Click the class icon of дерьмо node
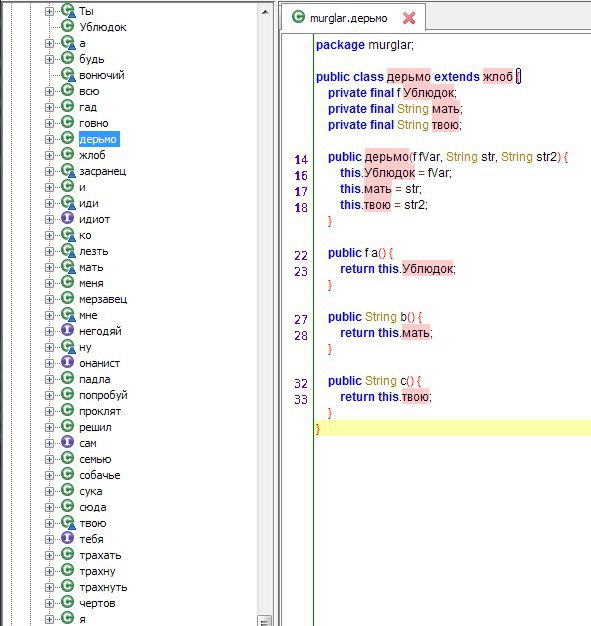591x626 pixels. point(67,138)
